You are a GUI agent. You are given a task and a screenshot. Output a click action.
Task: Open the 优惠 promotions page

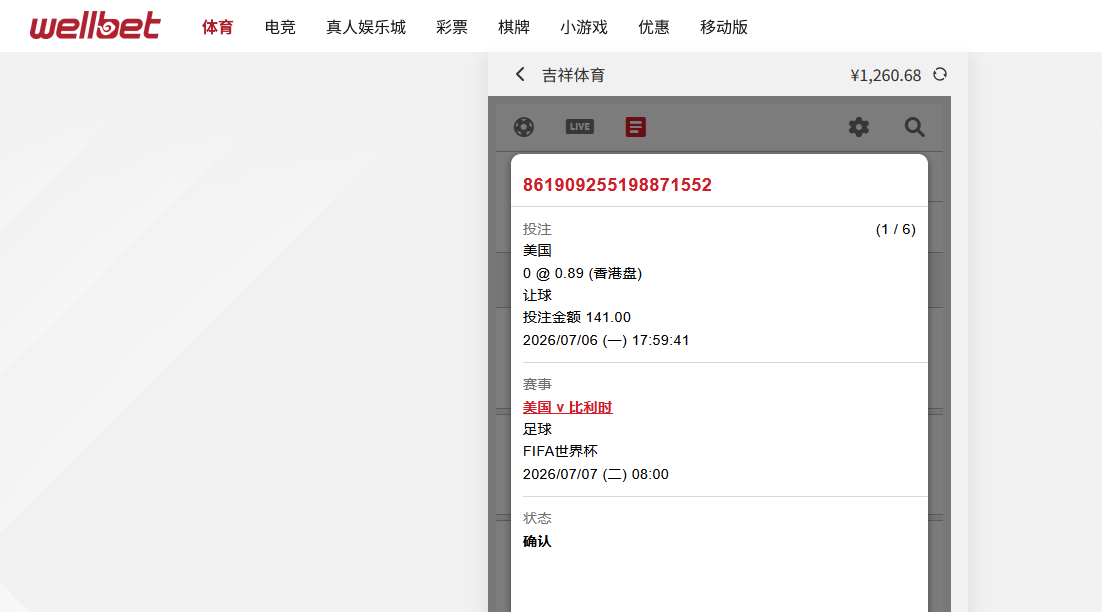pyautogui.click(x=654, y=27)
